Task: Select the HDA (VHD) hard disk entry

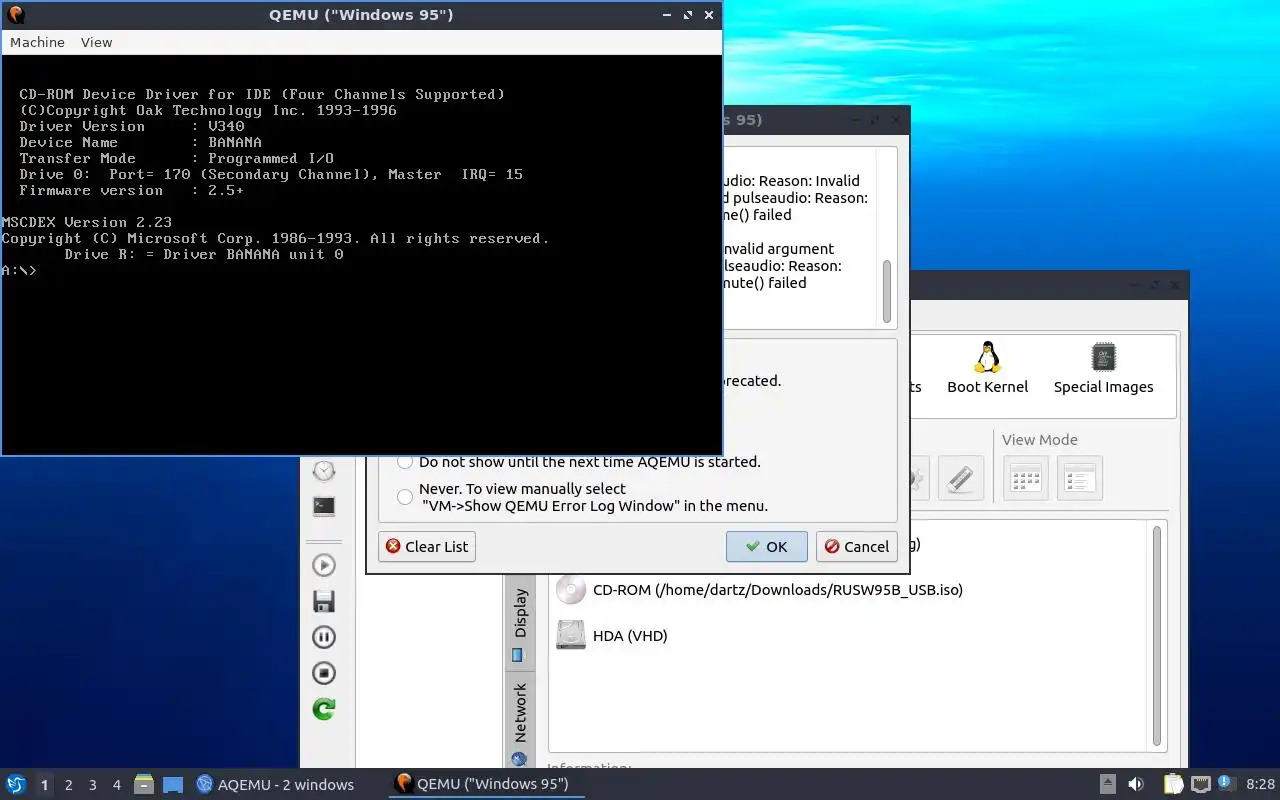Action: [612, 635]
